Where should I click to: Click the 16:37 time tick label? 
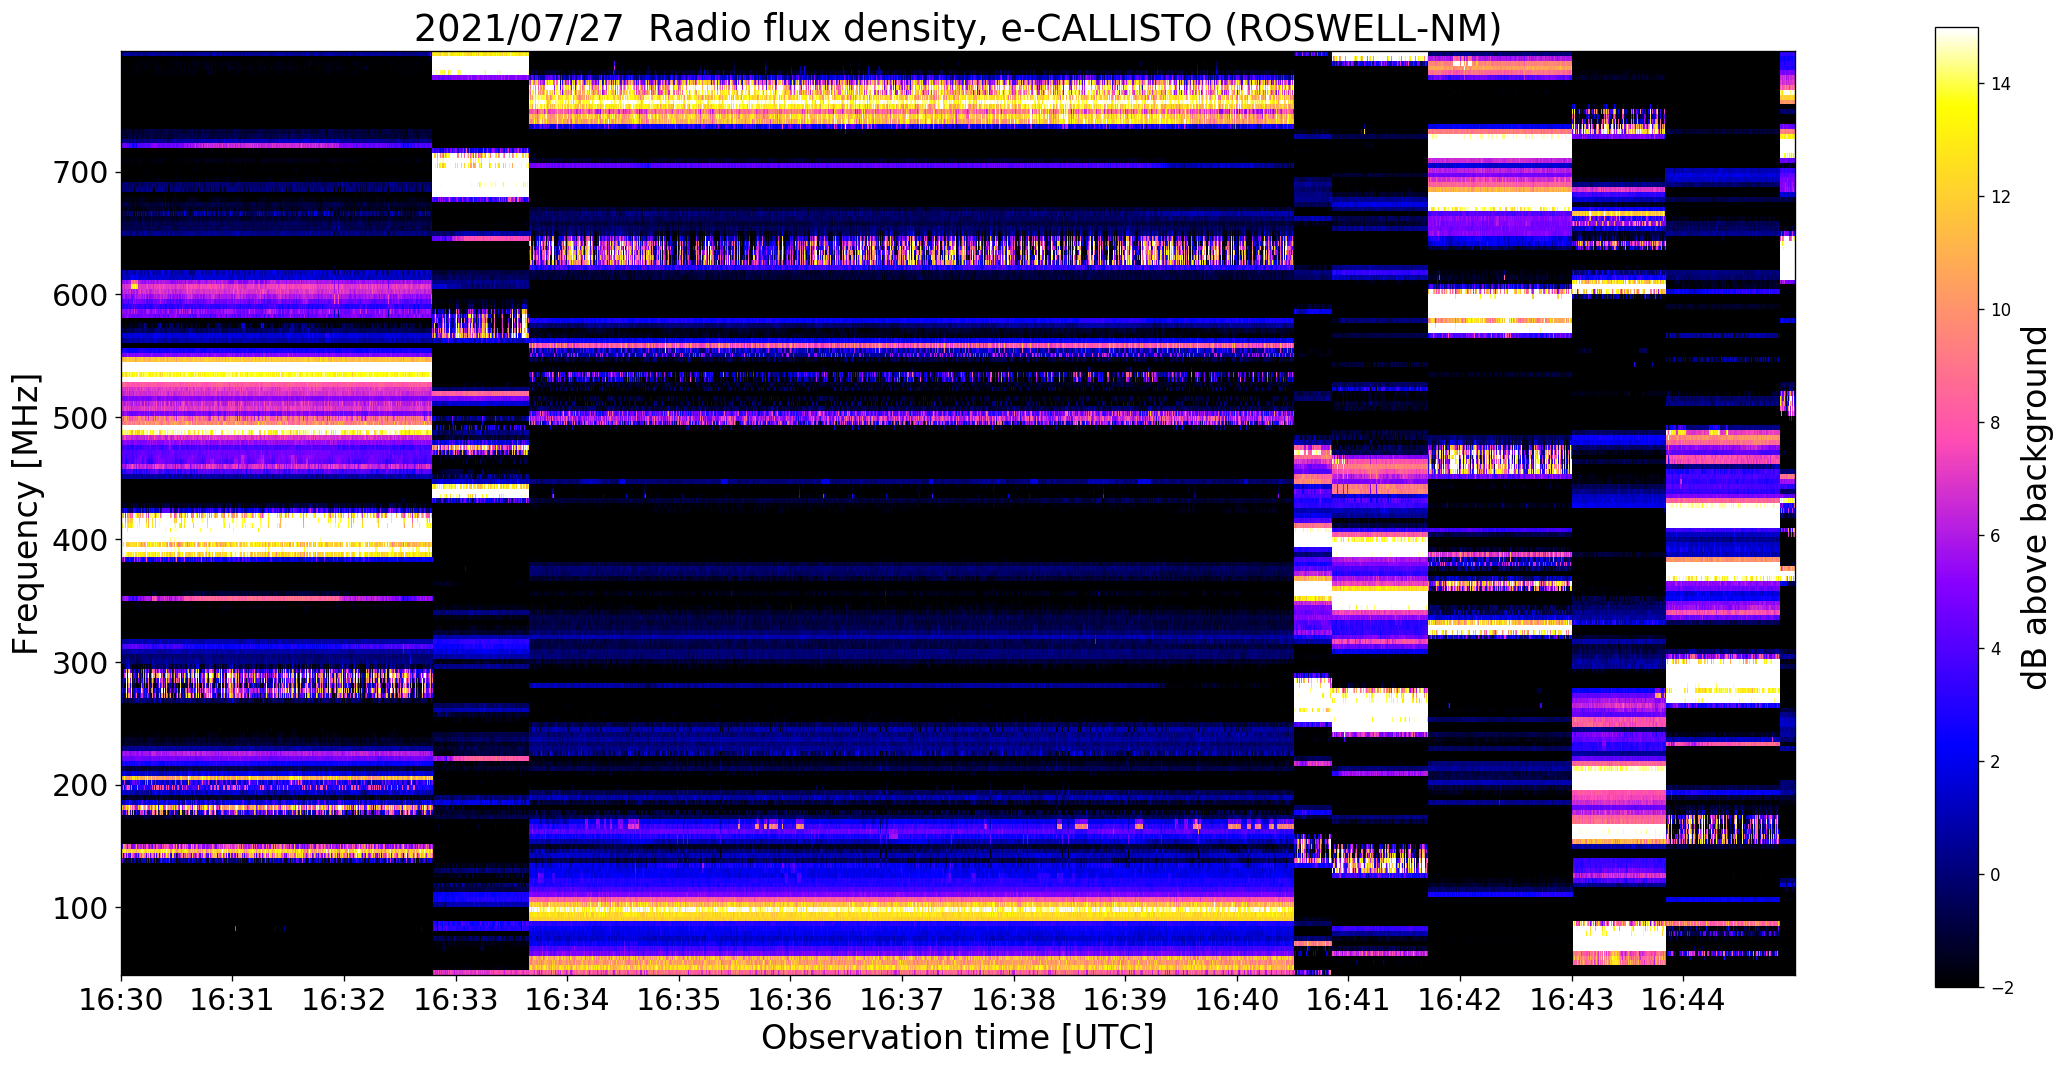click(x=903, y=998)
